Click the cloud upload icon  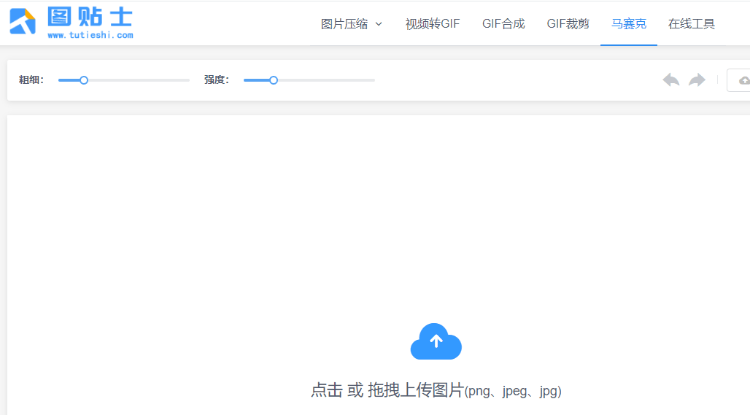(x=436, y=341)
